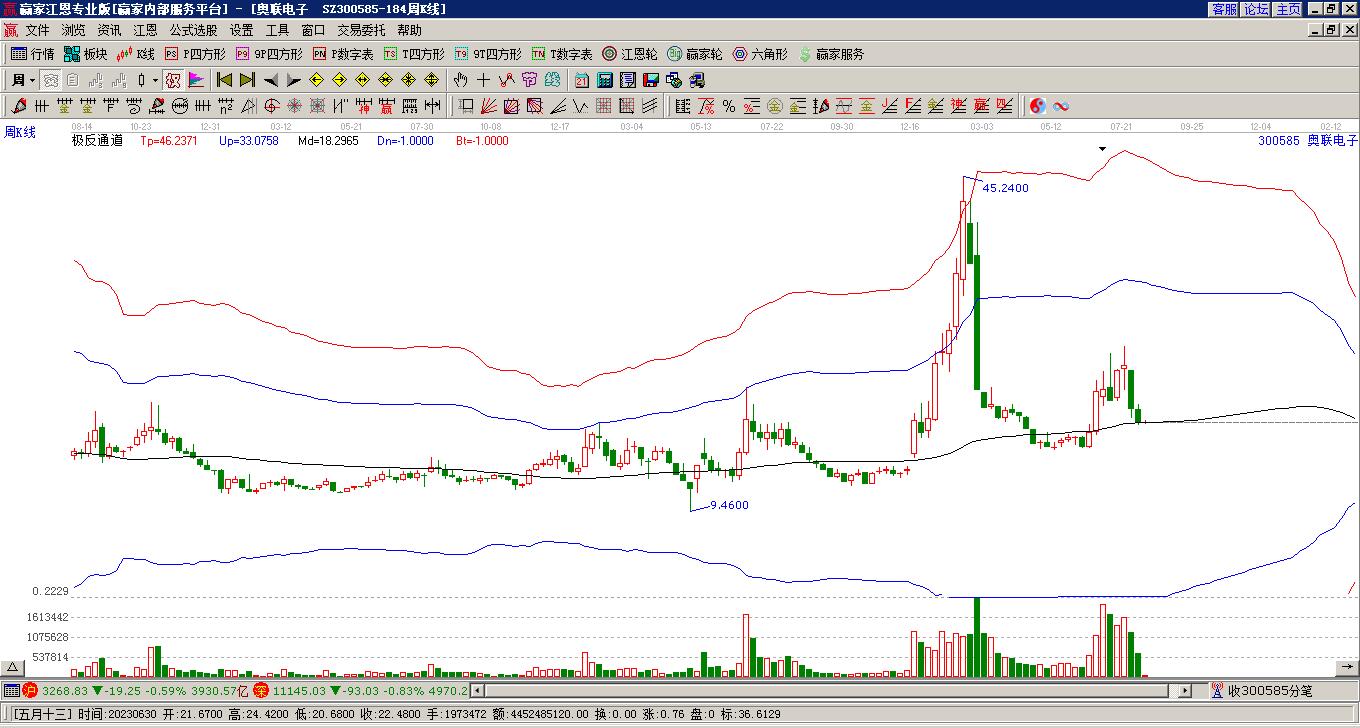Open the 交易委托 menu

(x=361, y=31)
